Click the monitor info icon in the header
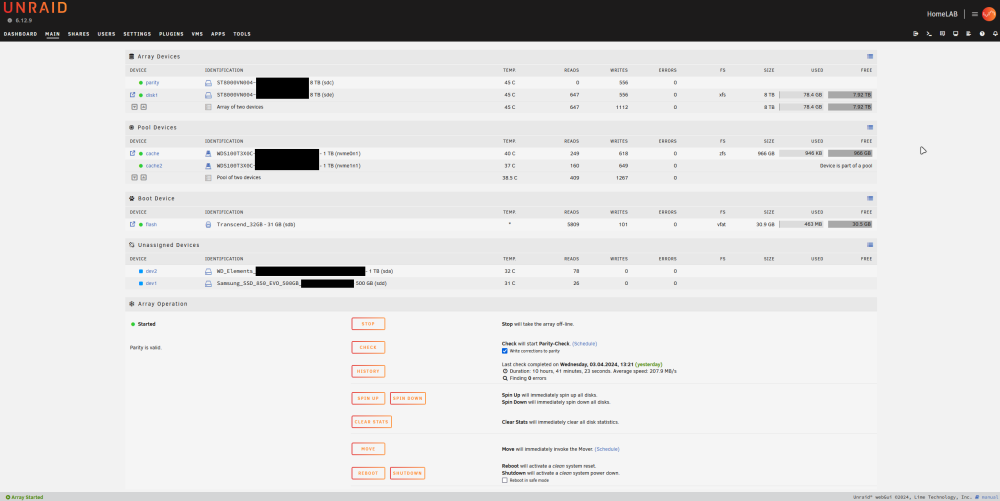Screen dimensions: 1000x501 pos(955,34)
